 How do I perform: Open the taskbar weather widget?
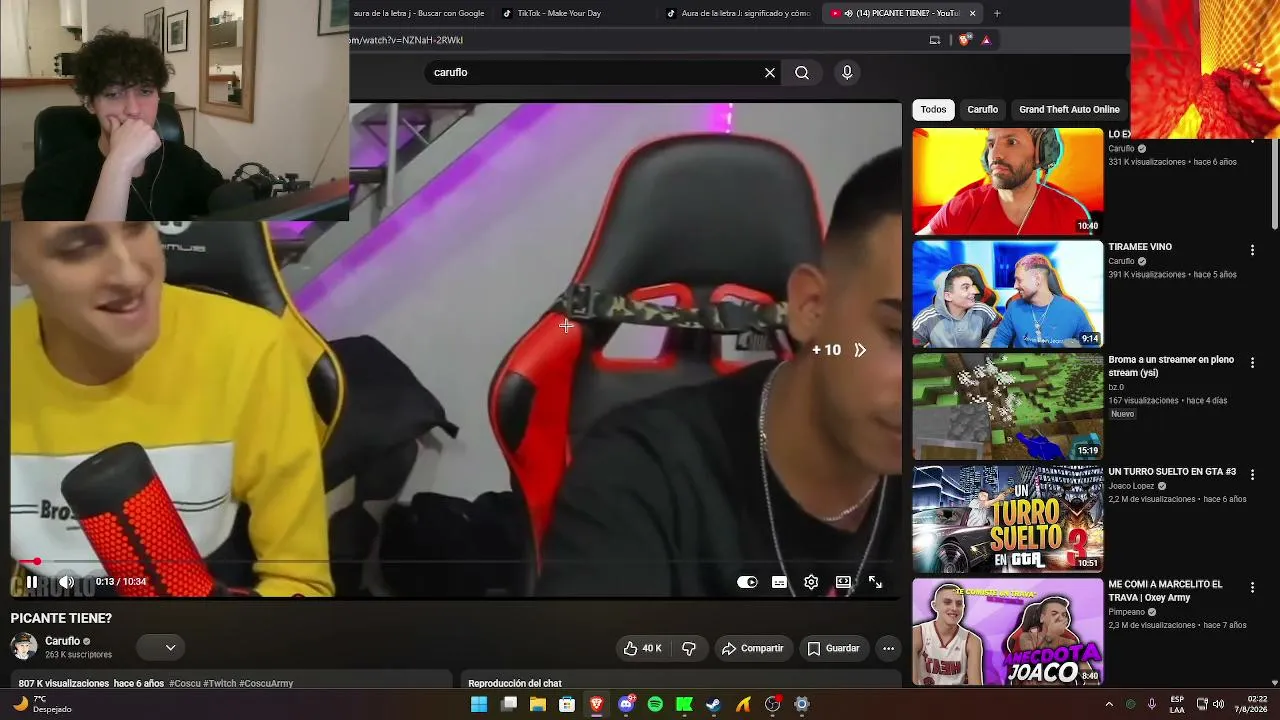pos(40,704)
